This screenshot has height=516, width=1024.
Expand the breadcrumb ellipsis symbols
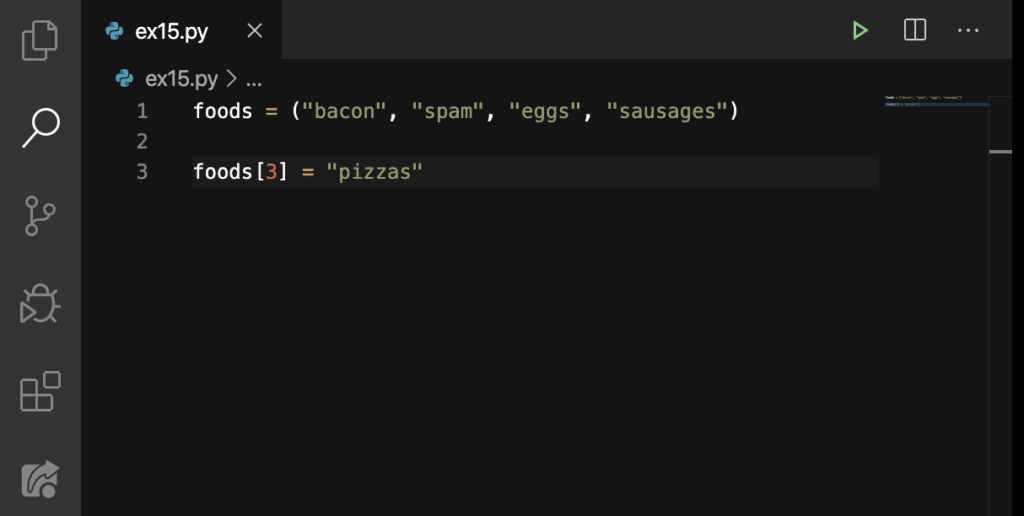click(x=253, y=81)
